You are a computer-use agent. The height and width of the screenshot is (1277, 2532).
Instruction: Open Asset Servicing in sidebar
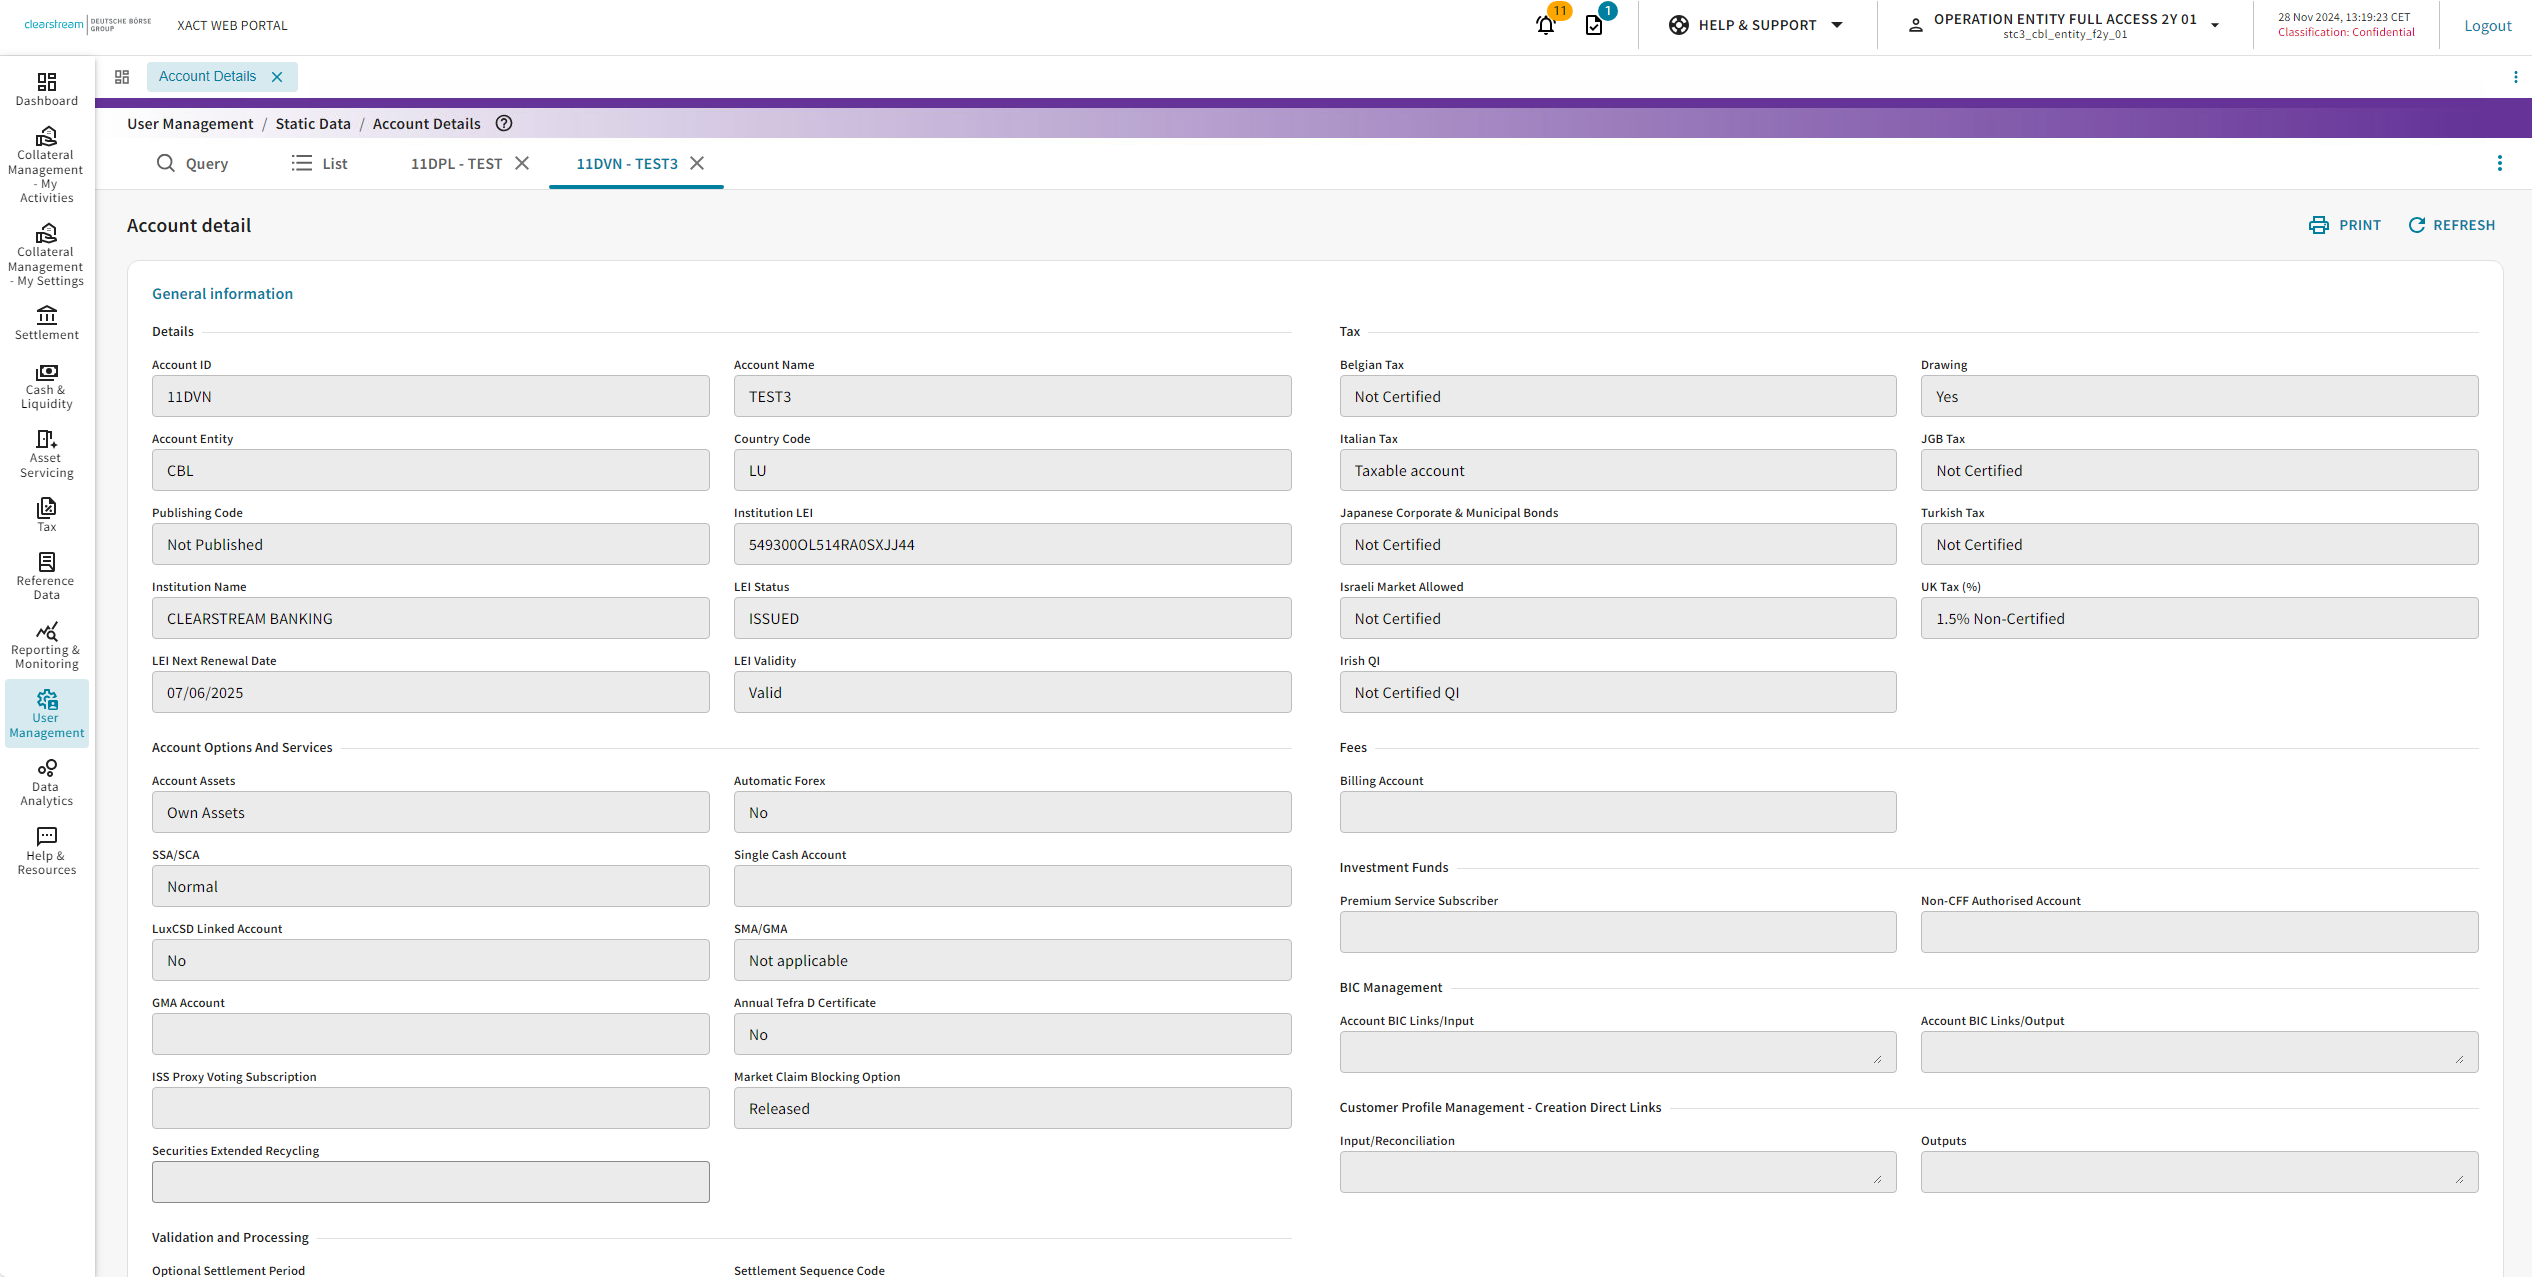coord(46,454)
